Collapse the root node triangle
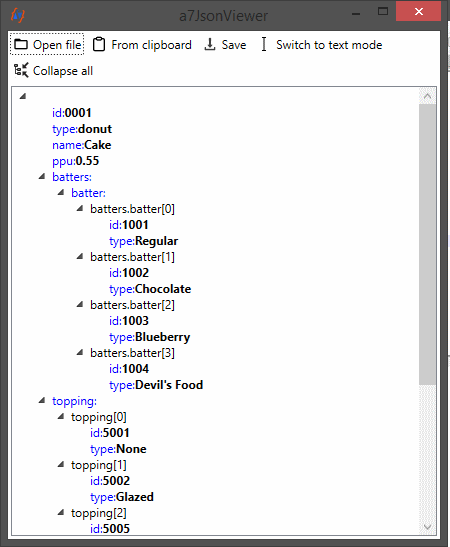This screenshot has width=450, height=547. tap(23, 96)
